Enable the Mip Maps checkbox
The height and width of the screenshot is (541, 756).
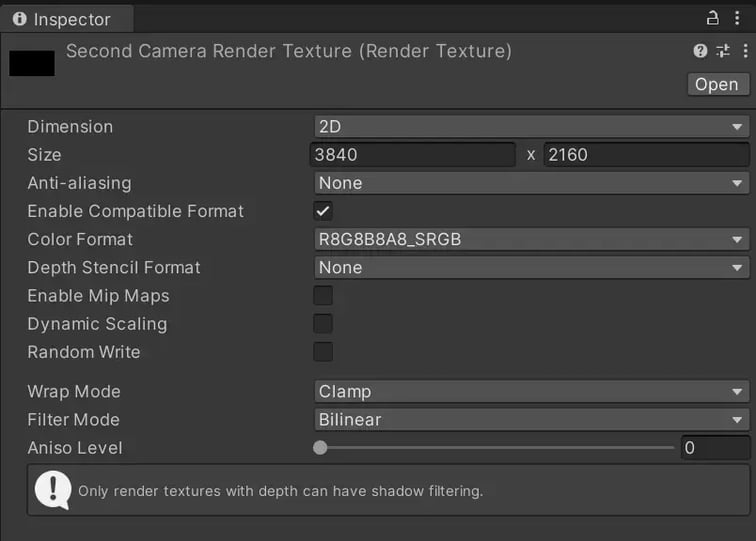(x=323, y=296)
